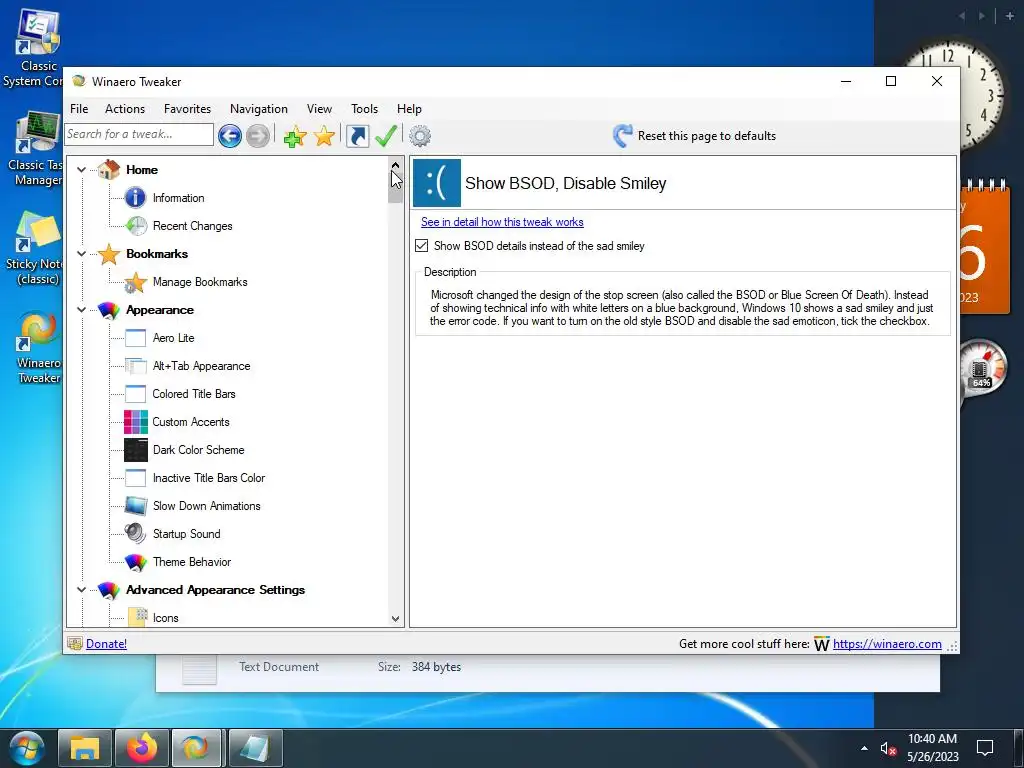Collapse the Home tree node
The width and height of the screenshot is (1024, 768).
click(x=81, y=170)
